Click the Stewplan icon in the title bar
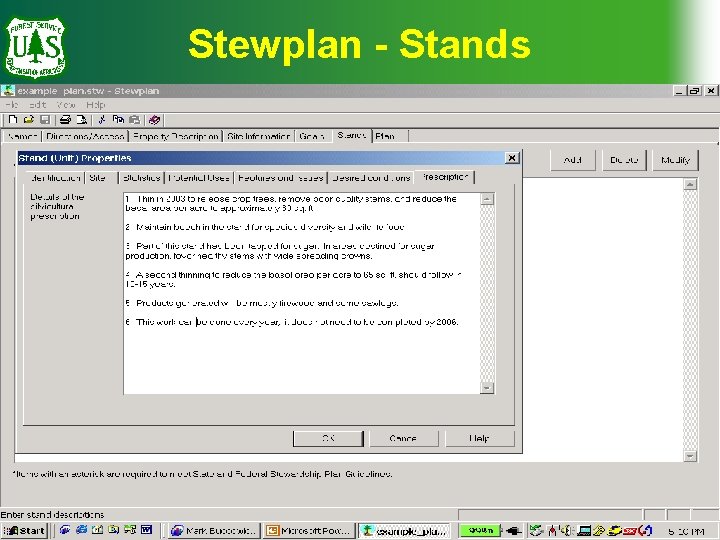 (x=8, y=90)
